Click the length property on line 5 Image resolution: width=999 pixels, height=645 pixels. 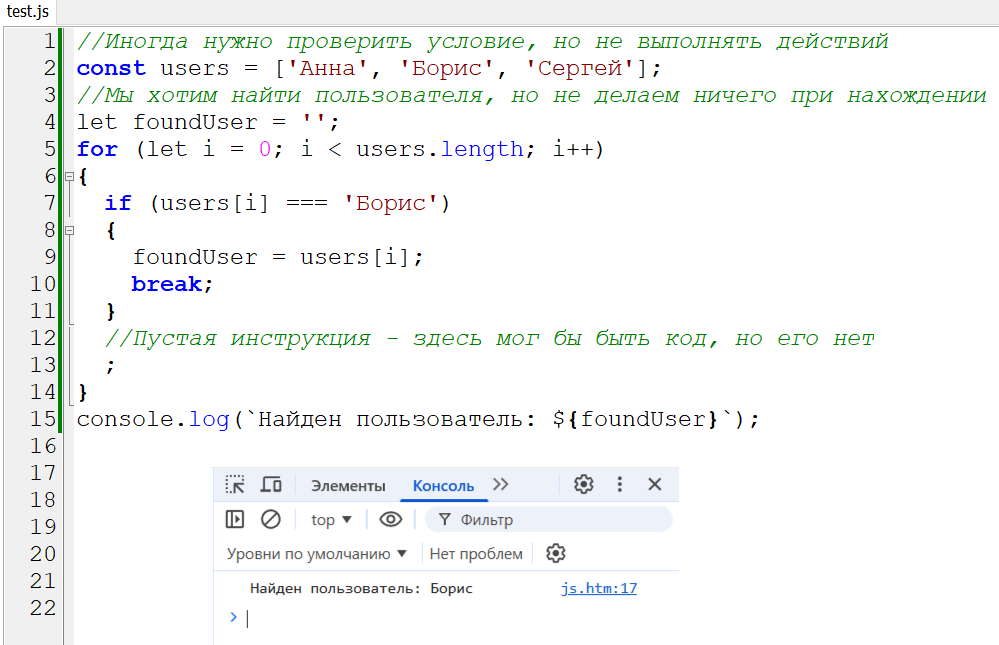[x=482, y=149]
